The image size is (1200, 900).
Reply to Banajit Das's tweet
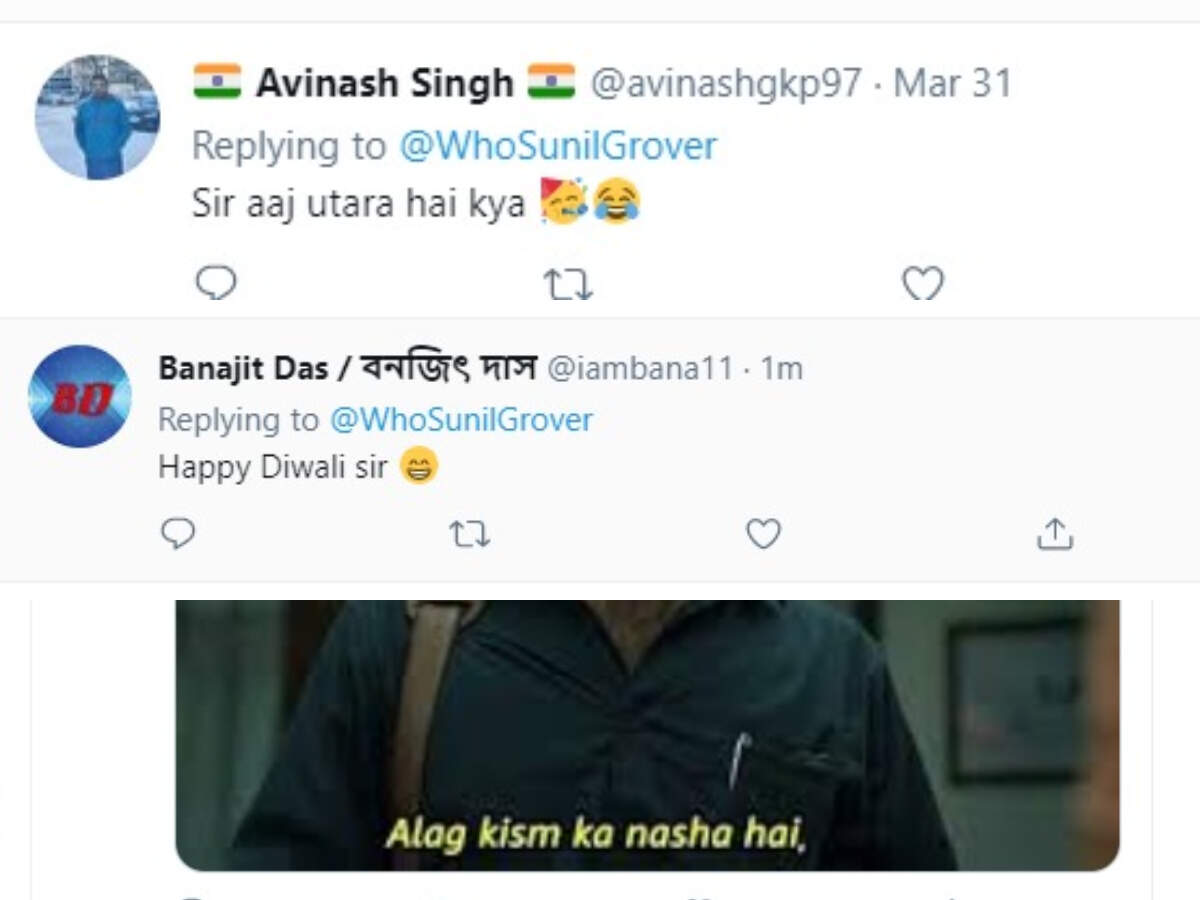click(x=178, y=535)
